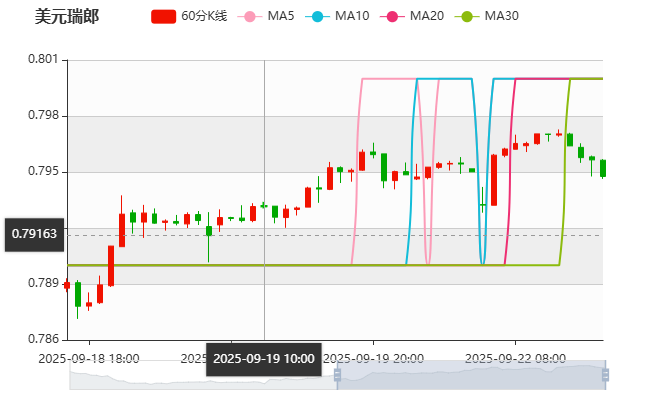Toggle the MA30 line in the legend

(487, 16)
